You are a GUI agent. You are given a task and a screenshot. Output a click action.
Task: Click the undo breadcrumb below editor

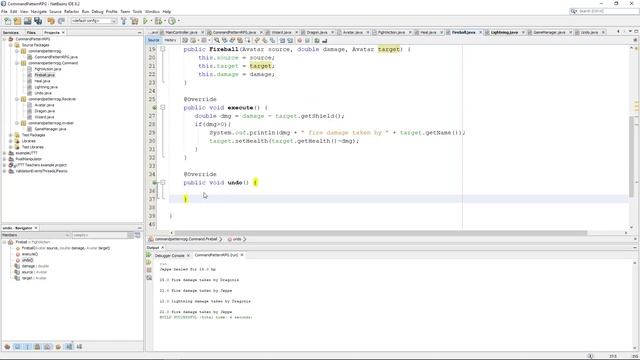(x=237, y=239)
